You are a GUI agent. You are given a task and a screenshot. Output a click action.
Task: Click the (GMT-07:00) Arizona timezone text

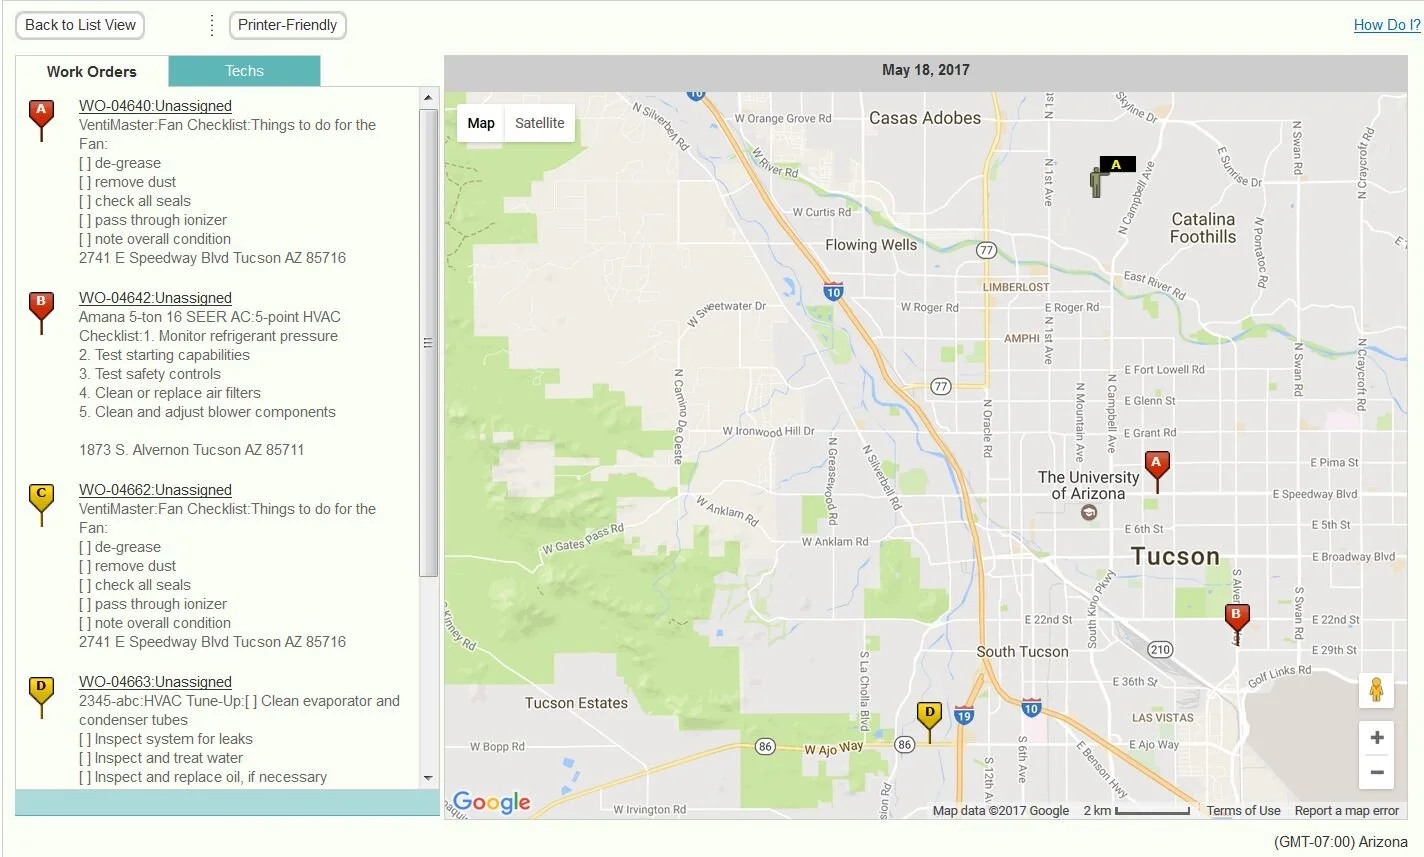(x=1341, y=842)
